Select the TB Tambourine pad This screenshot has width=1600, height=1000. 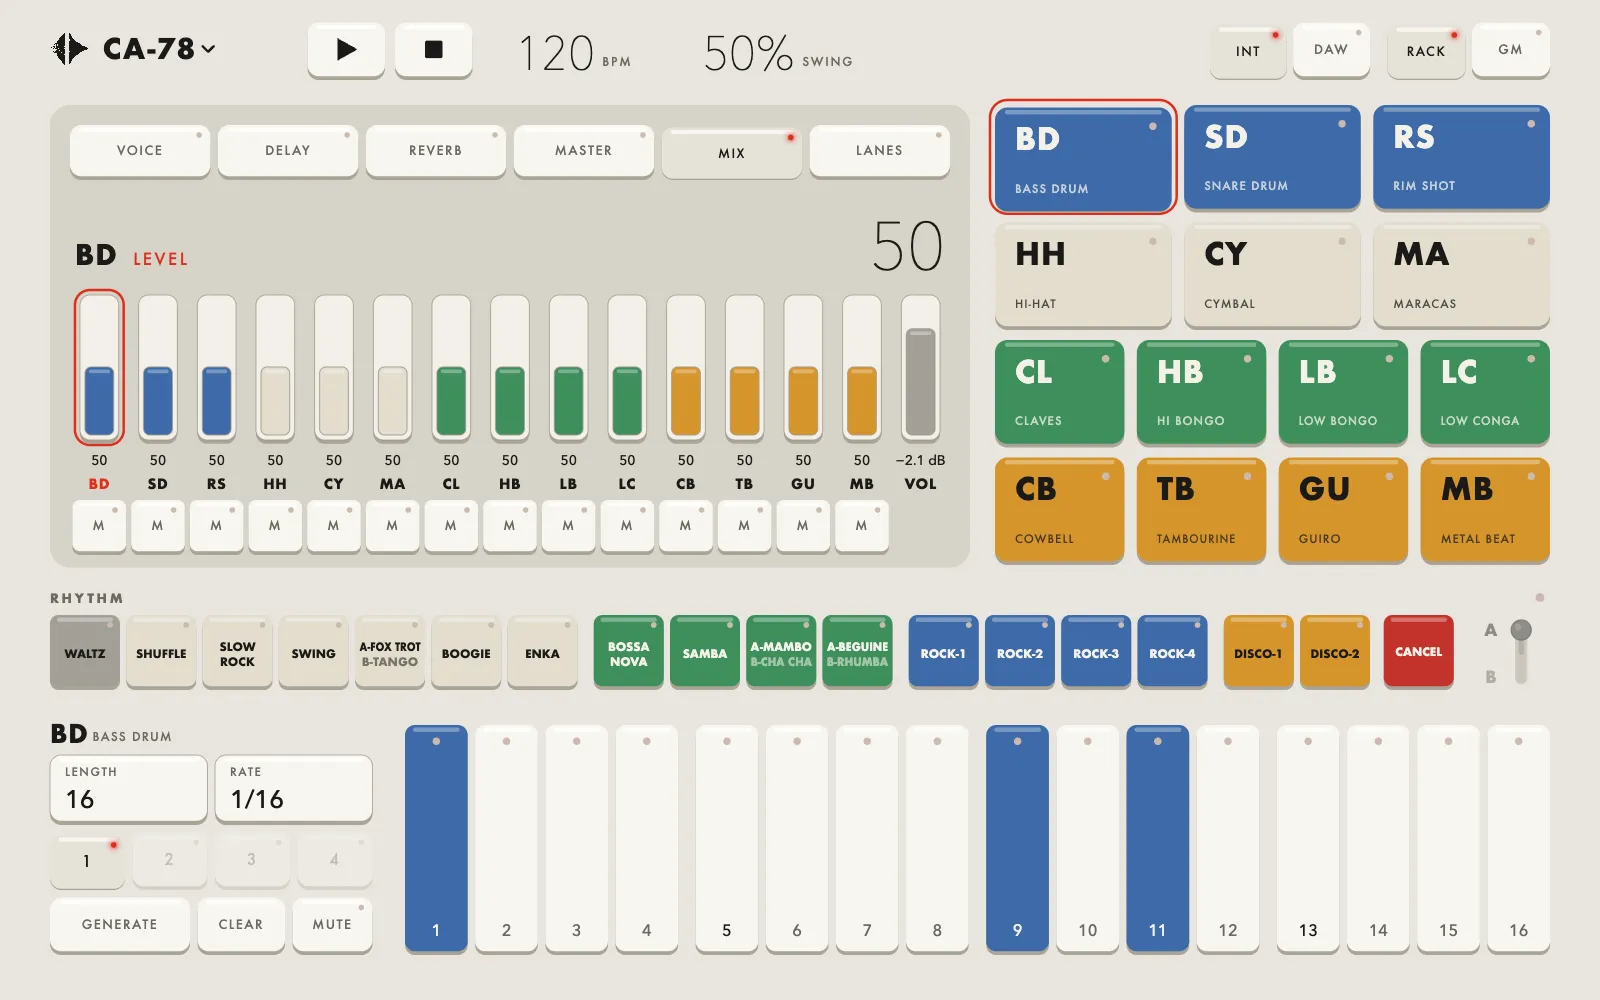(x=1201, y=510)
